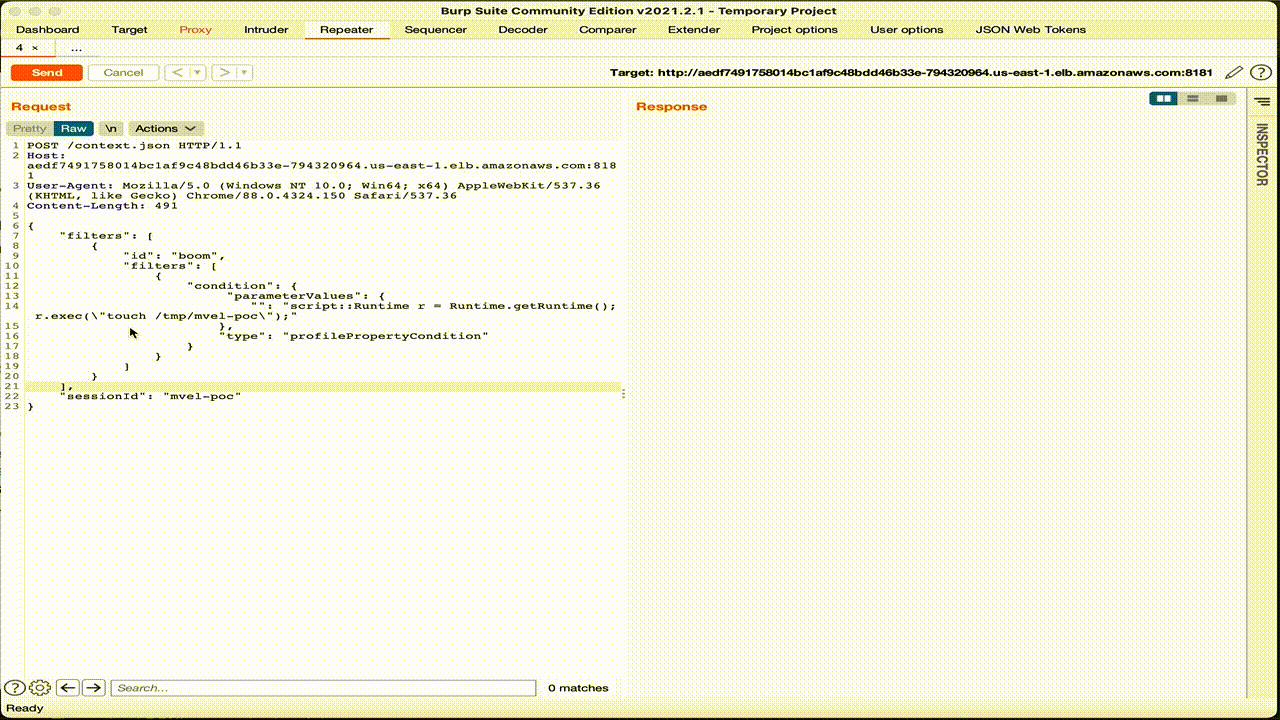Screen dimensions: 1280x720
Task: Open search help question mark icon
Action: pos(15,688)
